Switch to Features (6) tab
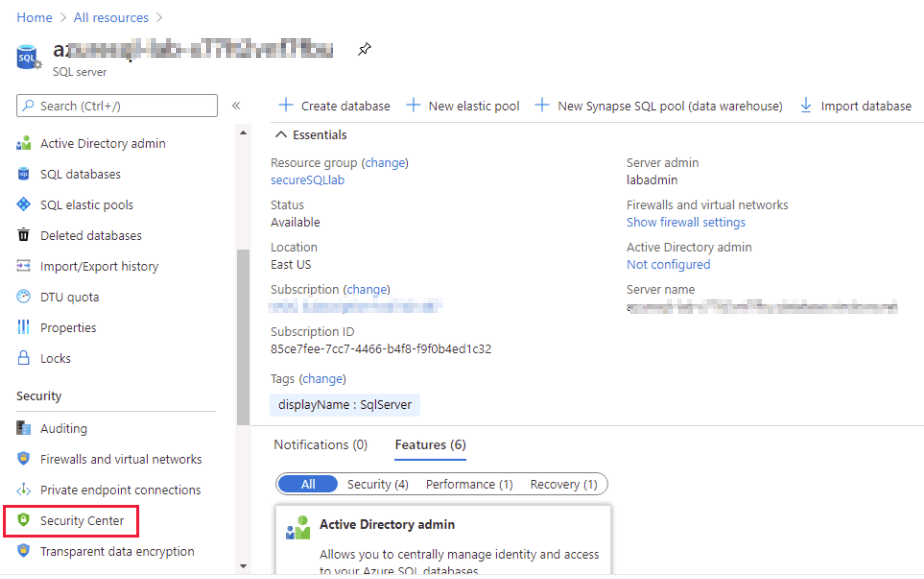 [x=430, y=445]
